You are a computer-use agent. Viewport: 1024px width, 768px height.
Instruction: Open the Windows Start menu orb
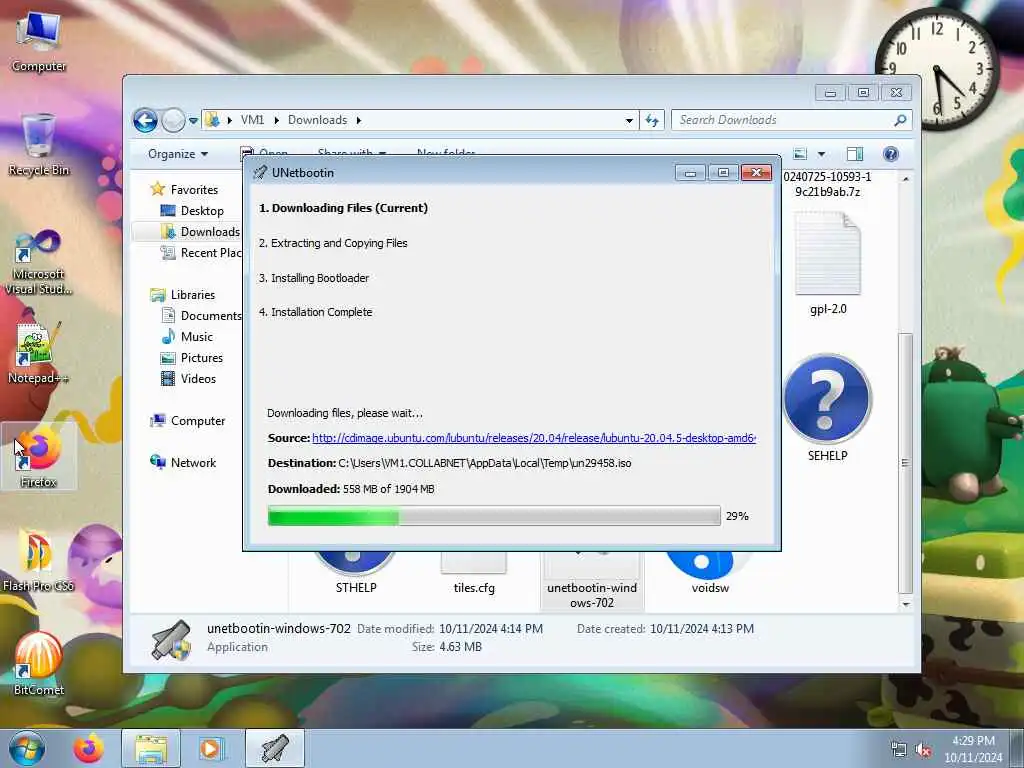coord(27,748)
